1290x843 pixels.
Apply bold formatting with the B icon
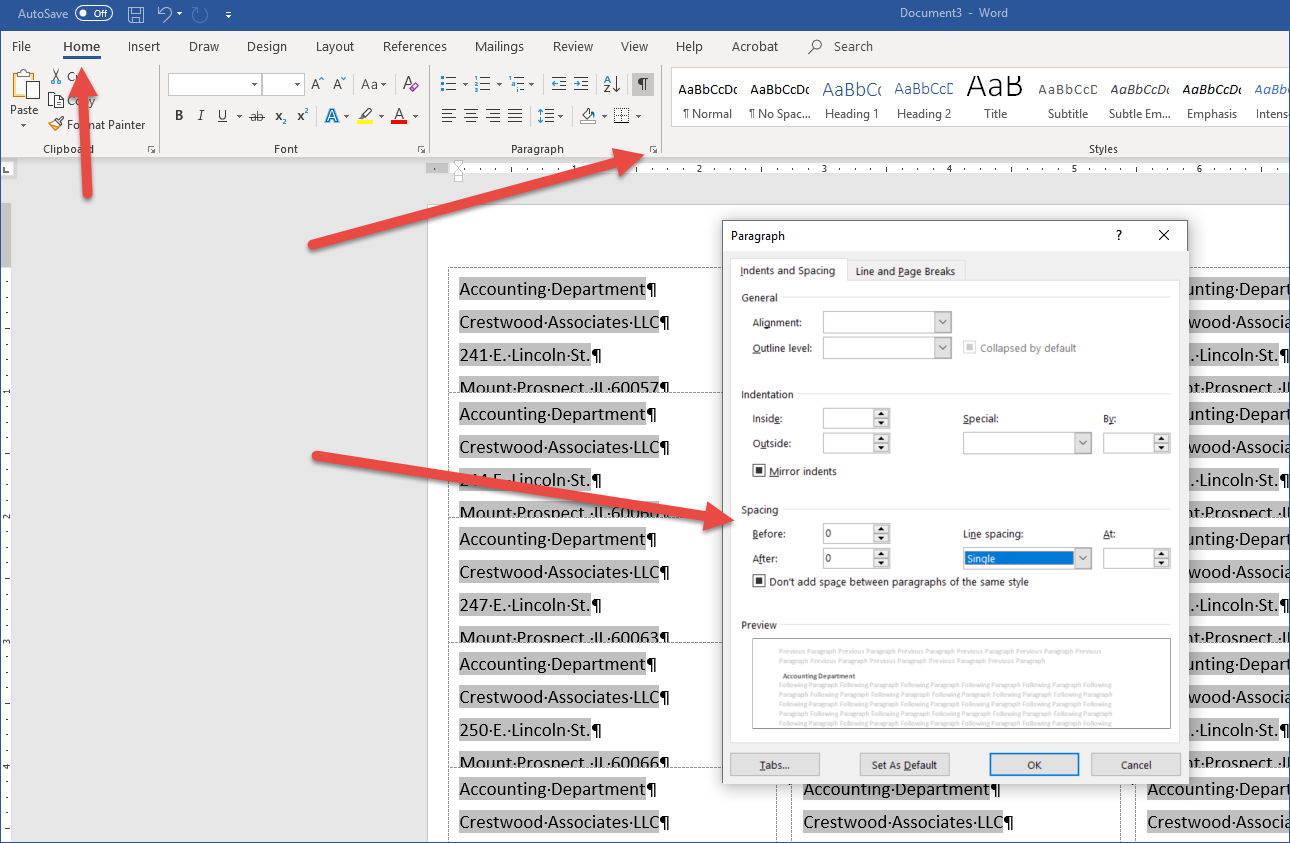tap(179, 116)
